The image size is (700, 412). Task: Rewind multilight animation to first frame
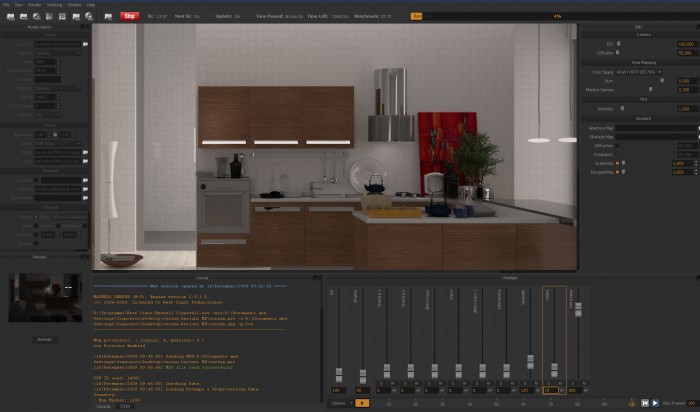tap(645, 403)
